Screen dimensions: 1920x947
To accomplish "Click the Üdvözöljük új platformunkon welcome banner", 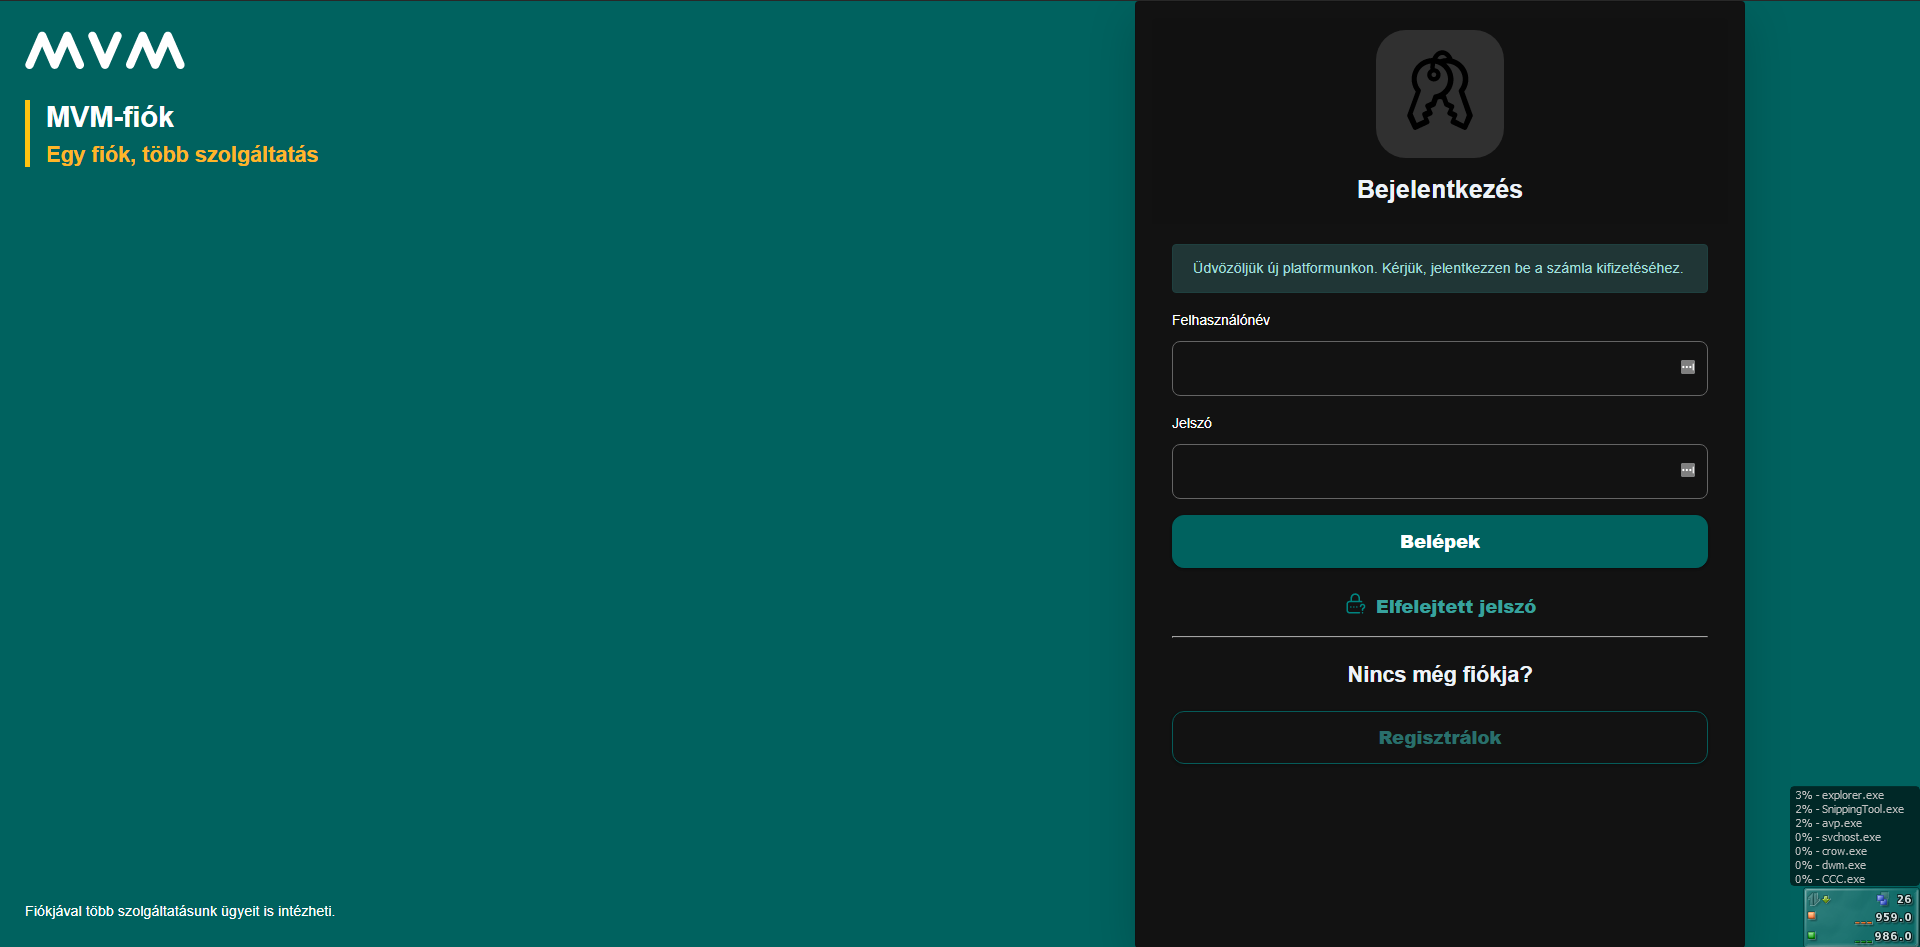I will coord(1440,268).
